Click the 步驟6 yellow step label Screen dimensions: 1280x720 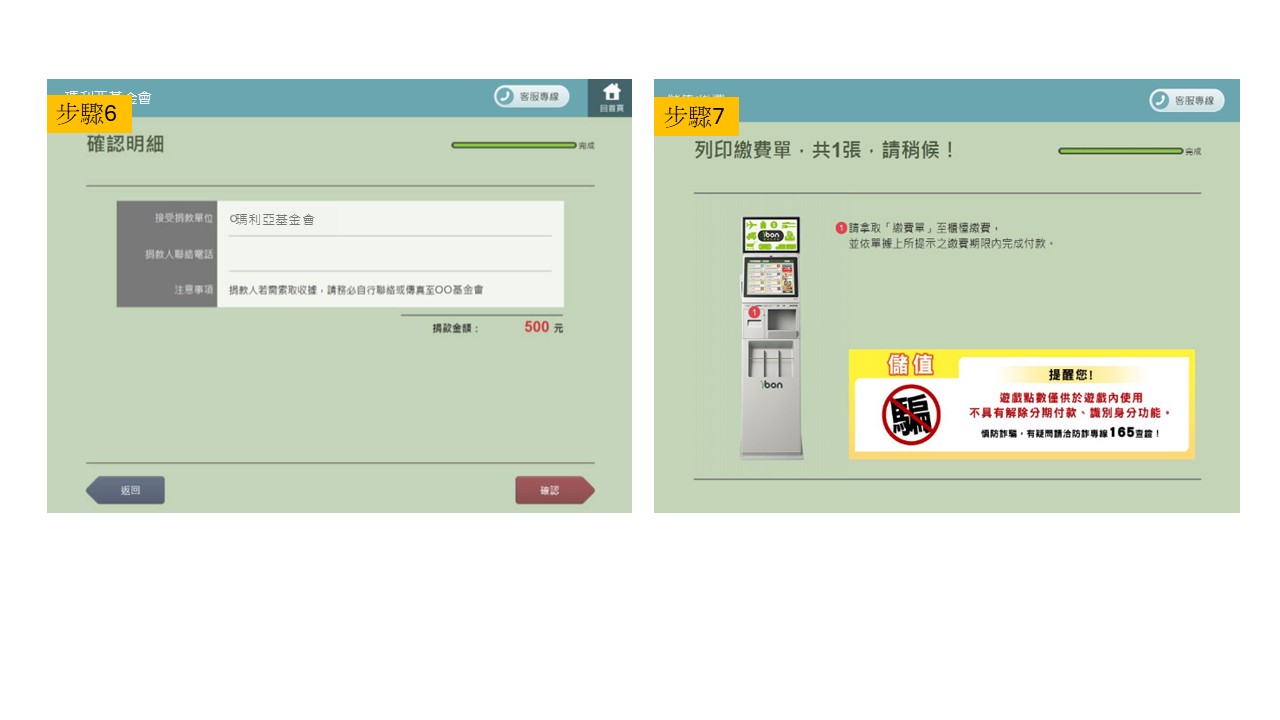88,114
